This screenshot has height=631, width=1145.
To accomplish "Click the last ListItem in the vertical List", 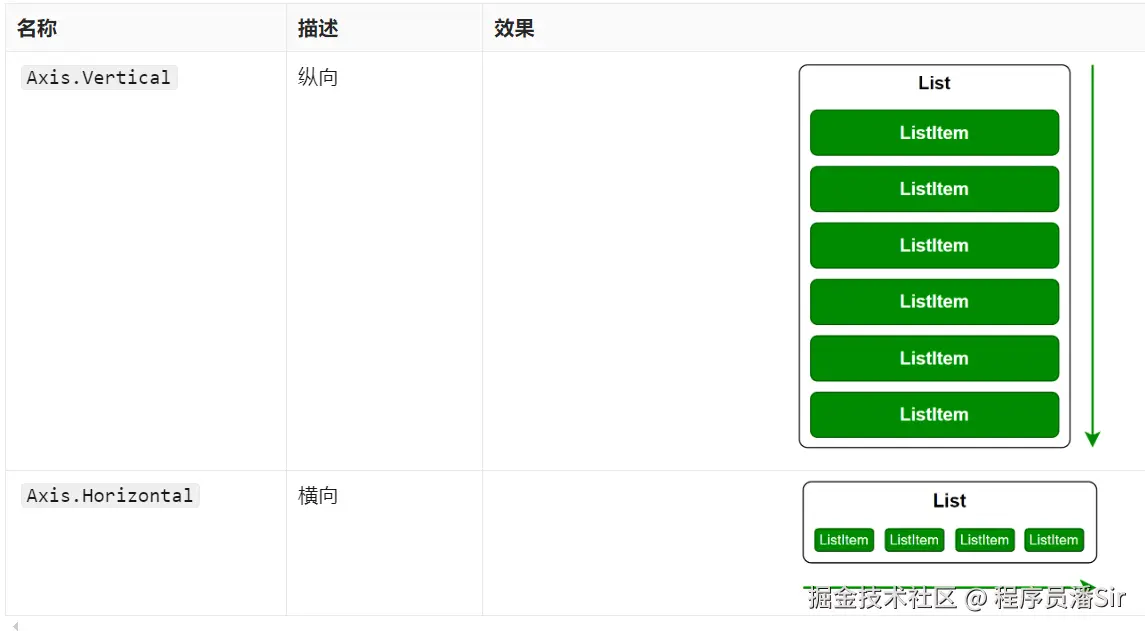I will (x=933, y=414).
